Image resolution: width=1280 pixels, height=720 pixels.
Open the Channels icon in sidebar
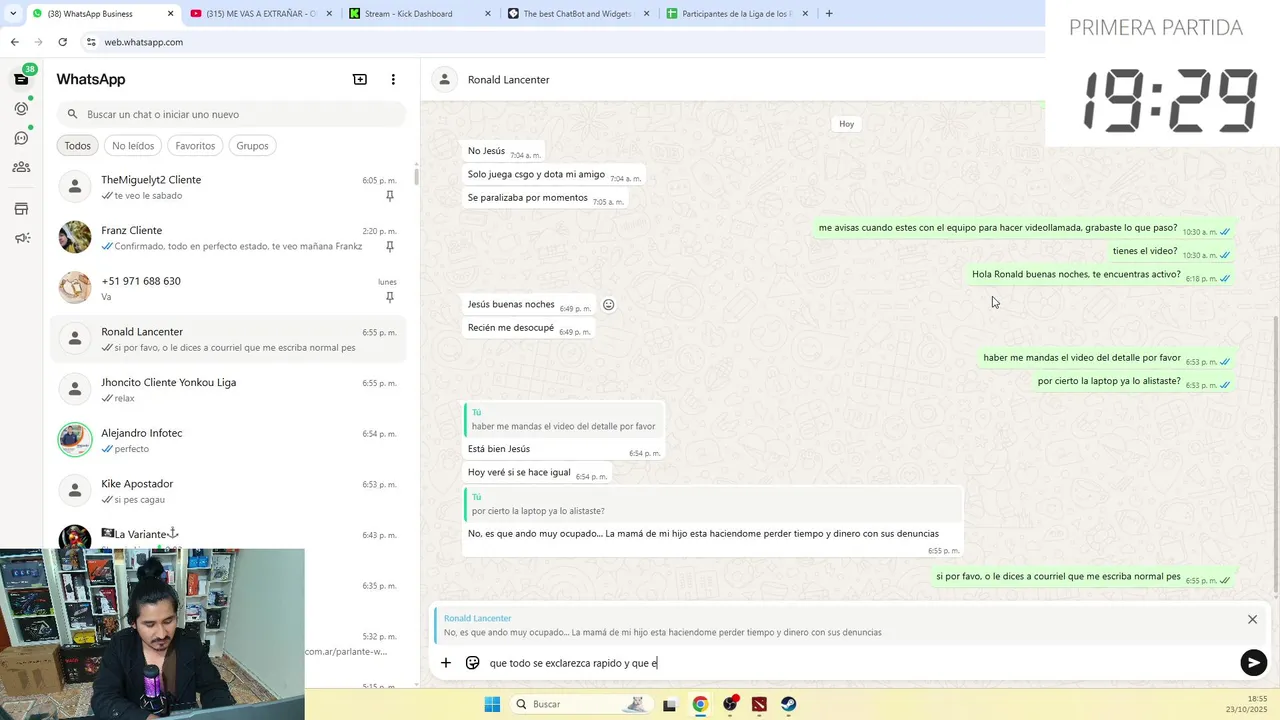coord(21,138)
